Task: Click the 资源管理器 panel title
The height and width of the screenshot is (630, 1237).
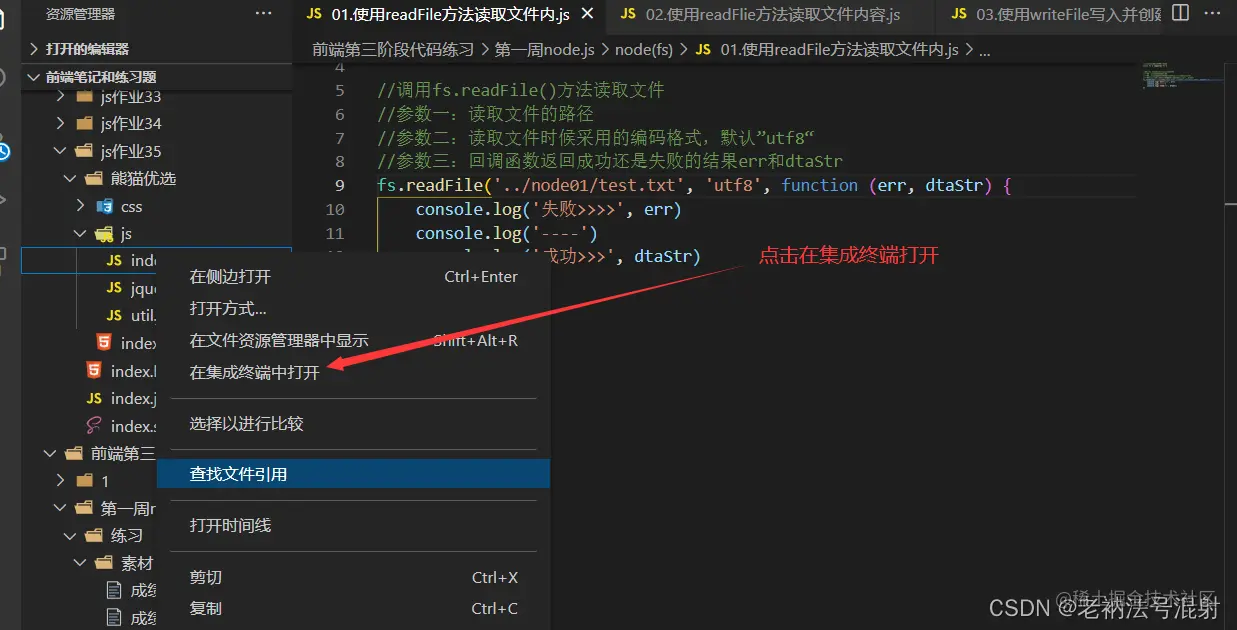Action: (80, 14)
